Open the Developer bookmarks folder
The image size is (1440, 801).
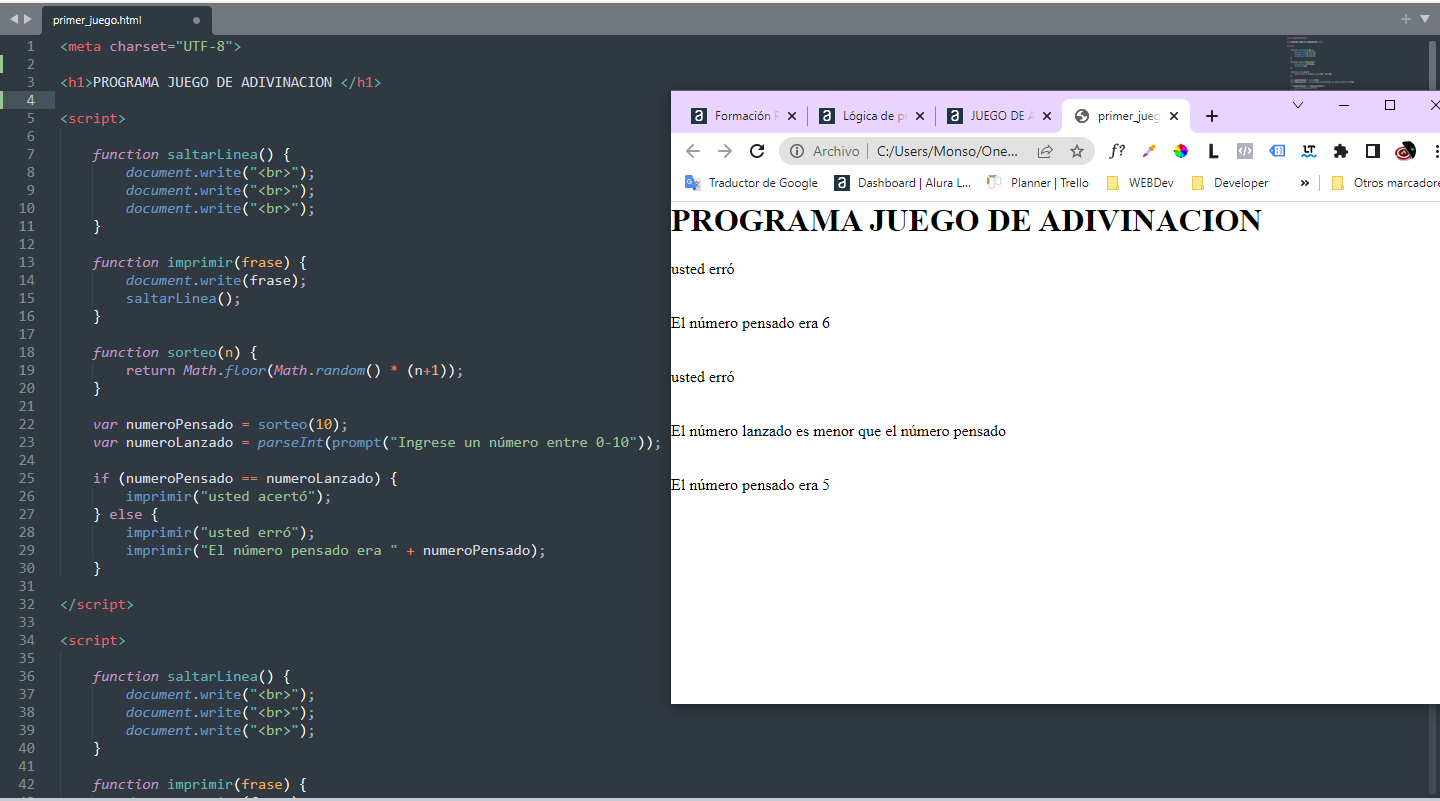1230,183
